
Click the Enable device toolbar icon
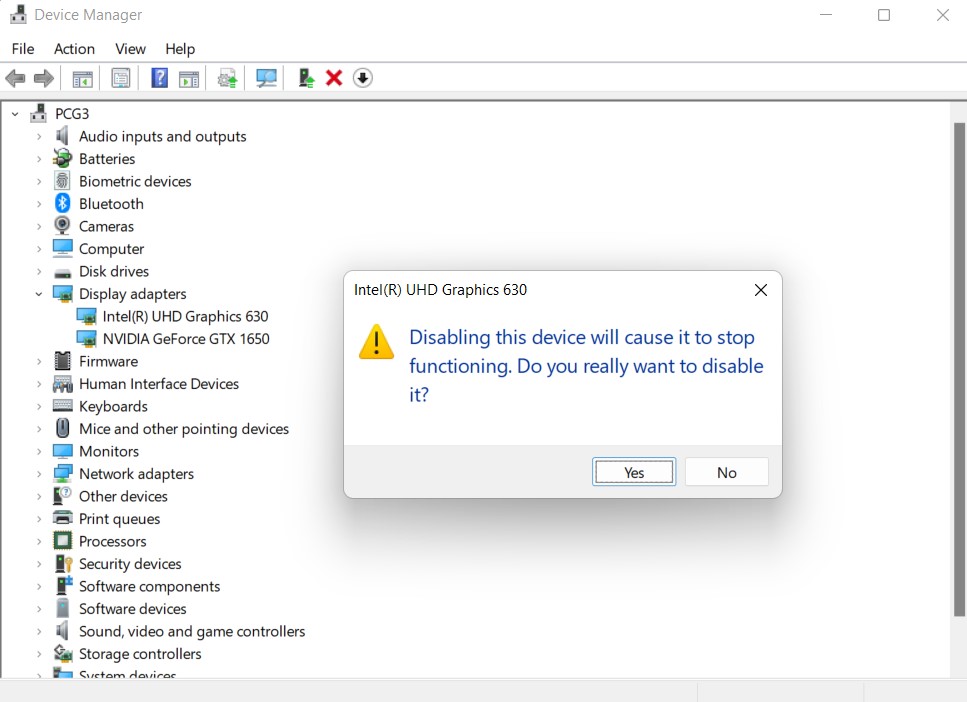click(x=306, y=78)
